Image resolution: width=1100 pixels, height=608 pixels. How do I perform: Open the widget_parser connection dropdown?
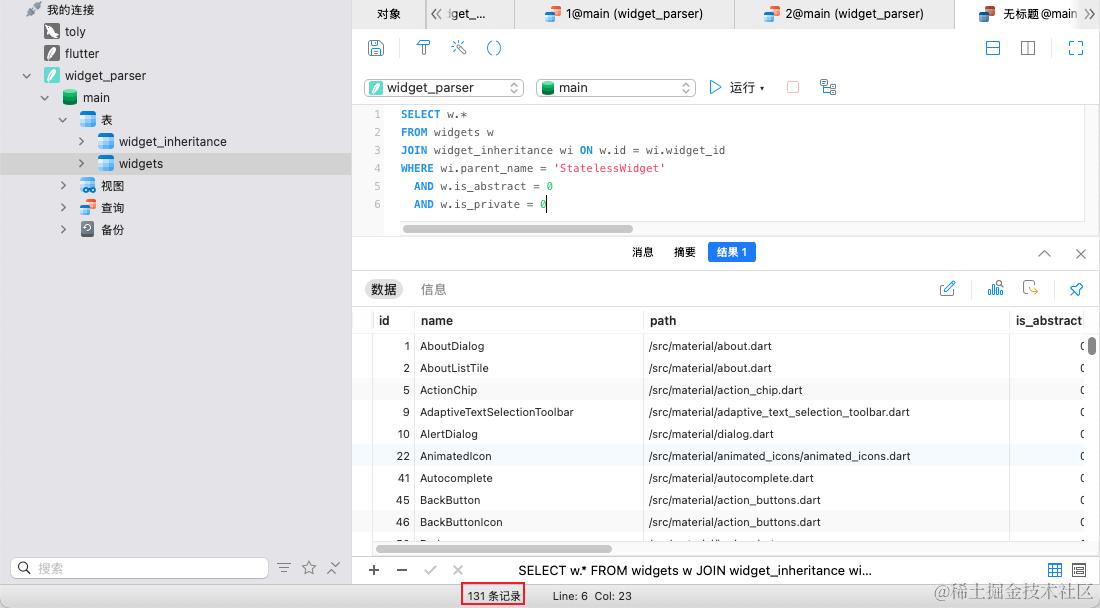click(x=444, y=88)
